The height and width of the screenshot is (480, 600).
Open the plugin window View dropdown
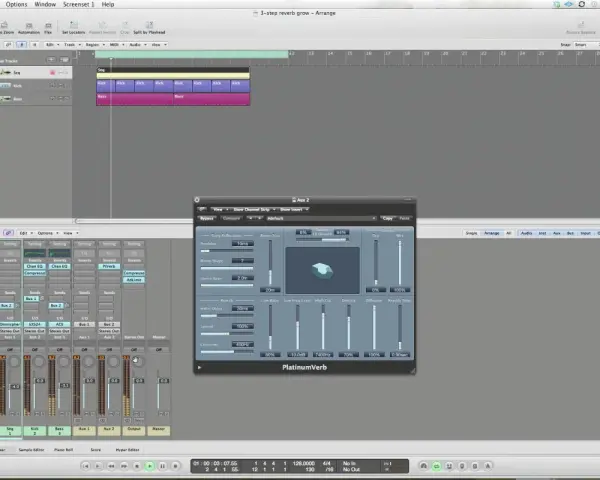point(220,209)
